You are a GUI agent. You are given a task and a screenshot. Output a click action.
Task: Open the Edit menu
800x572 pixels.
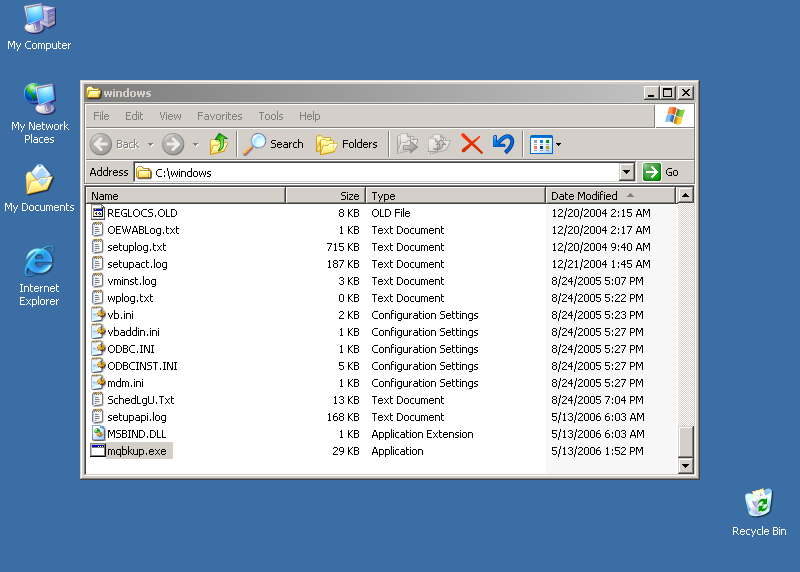coord(134,116)
